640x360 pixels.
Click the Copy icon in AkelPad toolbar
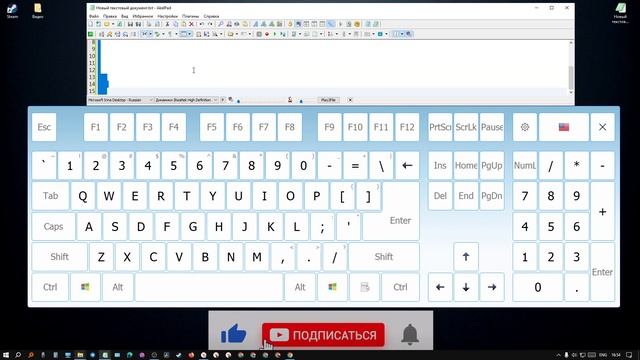point(176,24)
